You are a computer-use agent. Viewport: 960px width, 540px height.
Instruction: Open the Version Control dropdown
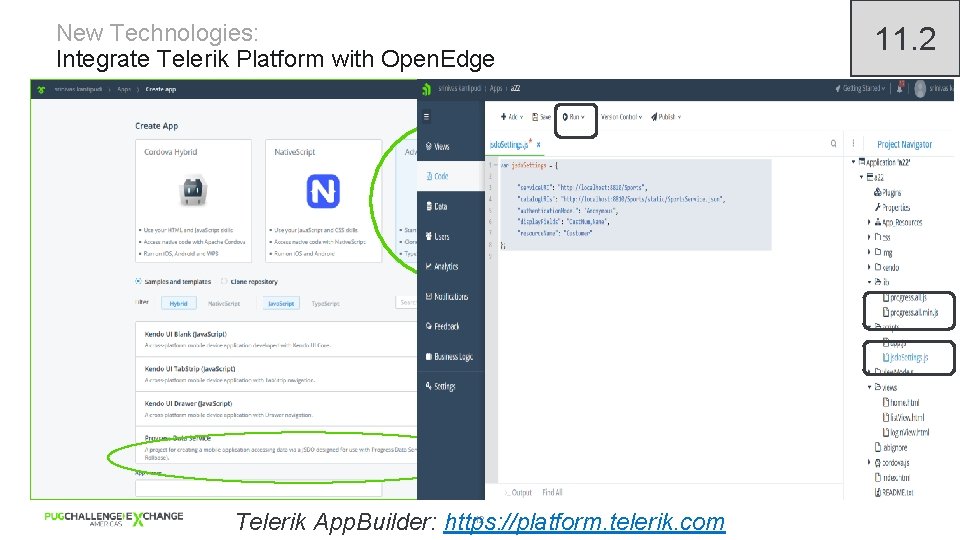click(x=621, y=117)
